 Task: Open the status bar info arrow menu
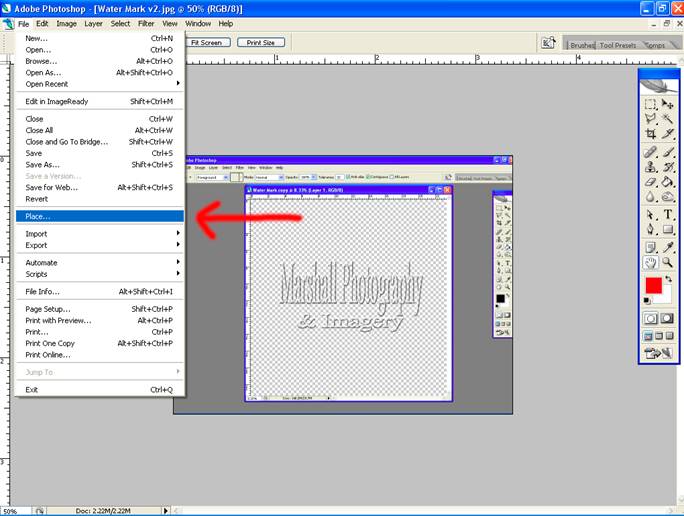click(x=165, y=510)
